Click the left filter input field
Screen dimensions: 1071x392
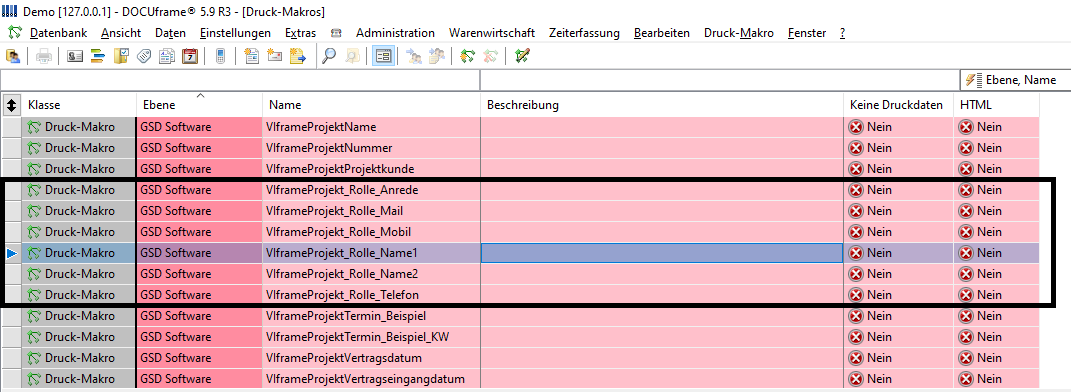240,80
